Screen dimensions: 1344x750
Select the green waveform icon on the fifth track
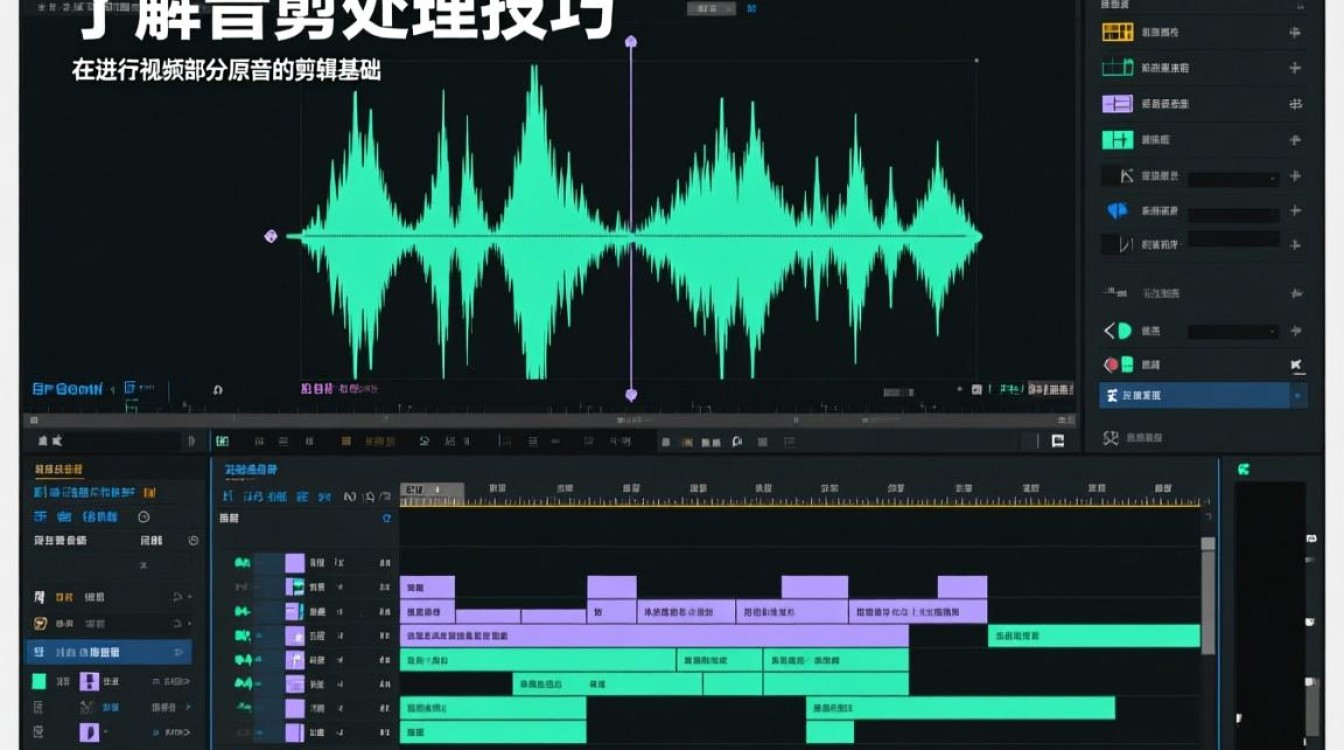coord(242,659)
